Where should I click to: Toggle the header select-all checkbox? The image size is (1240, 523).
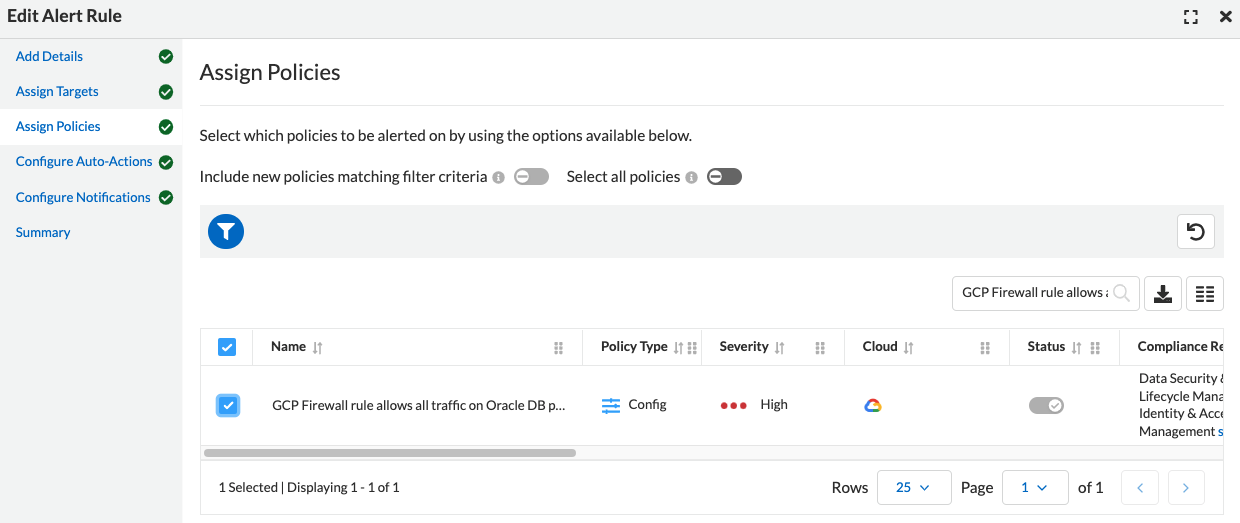pos(227,347)
